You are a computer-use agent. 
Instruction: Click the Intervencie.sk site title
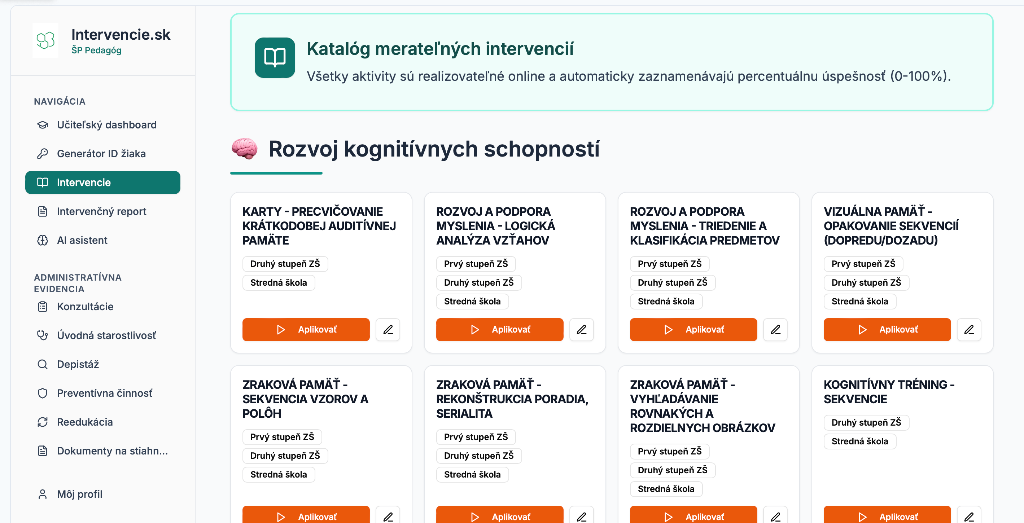121,35
